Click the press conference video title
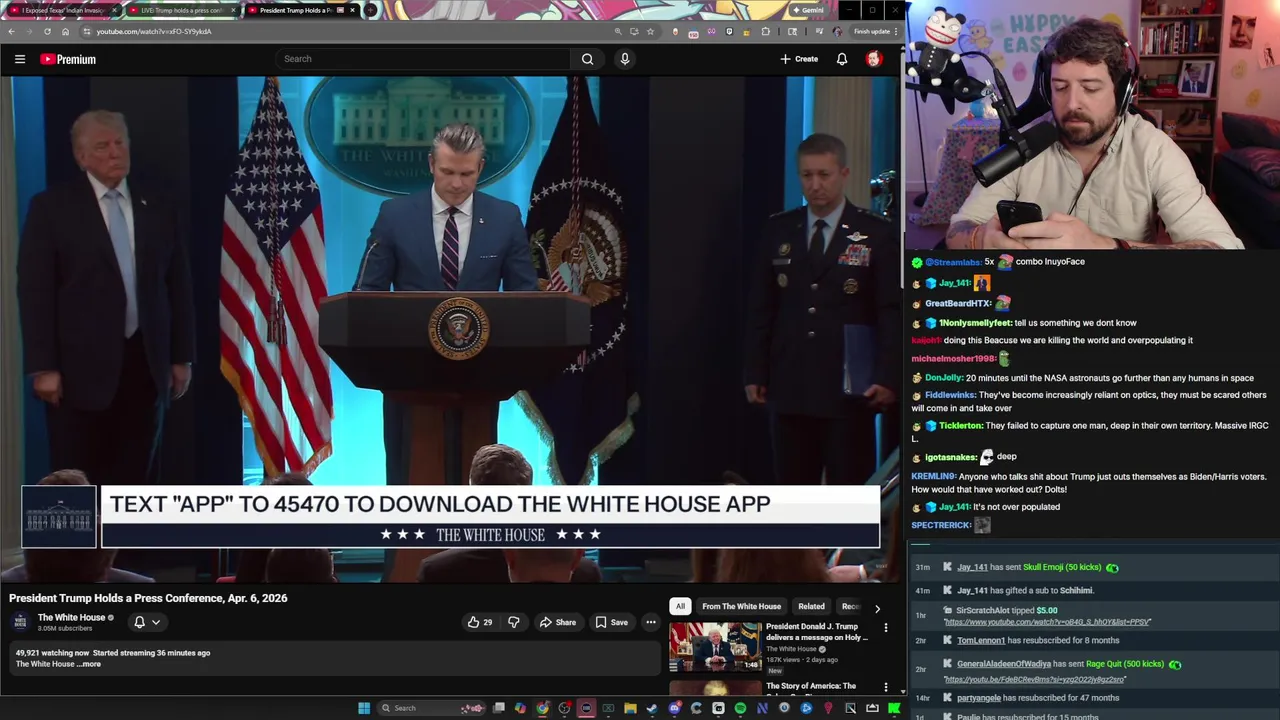 (x=148, y=598)
